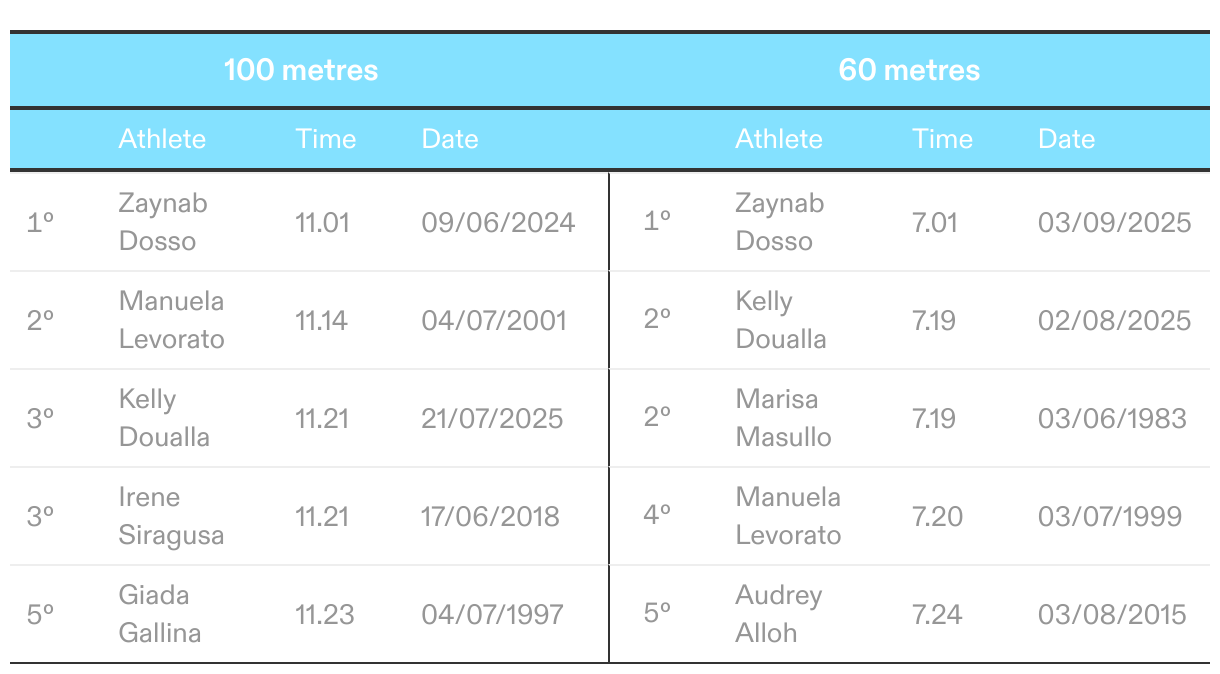
Task: Select Zaynab Dosso in 100 metres table
Action: click(163, 222)
